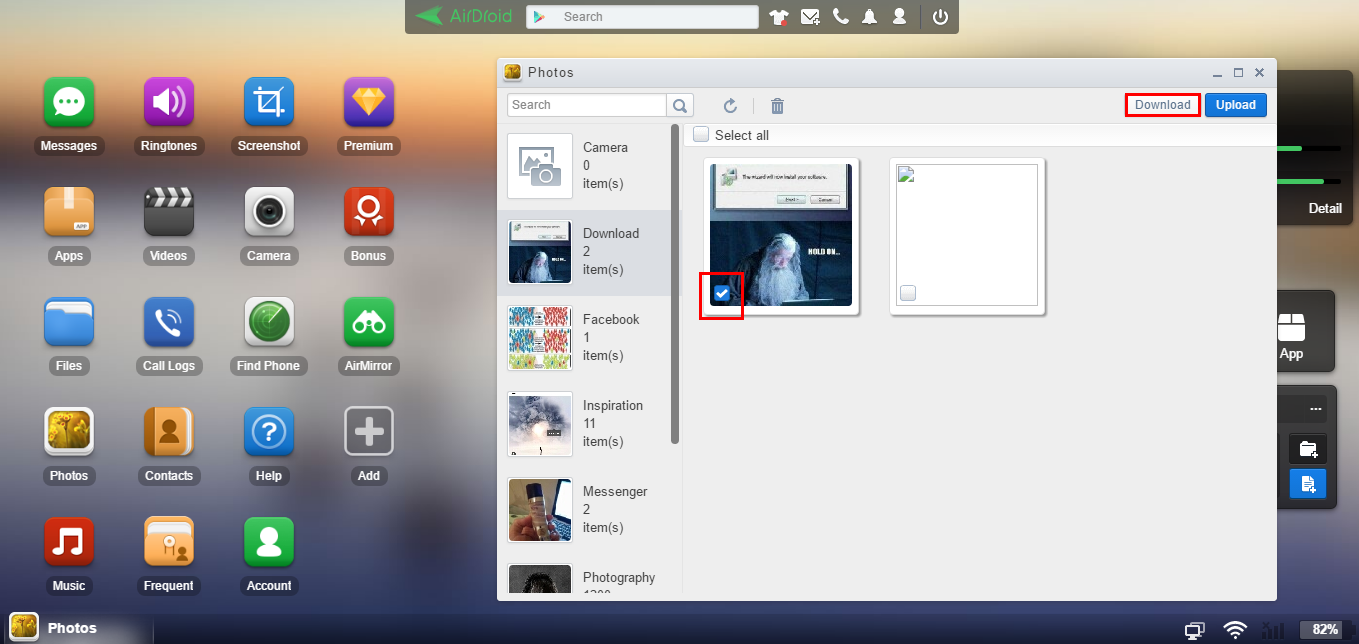Click the AirDroid logo
This screenshot has height=644, width=1359.
(x=464, y=16)
